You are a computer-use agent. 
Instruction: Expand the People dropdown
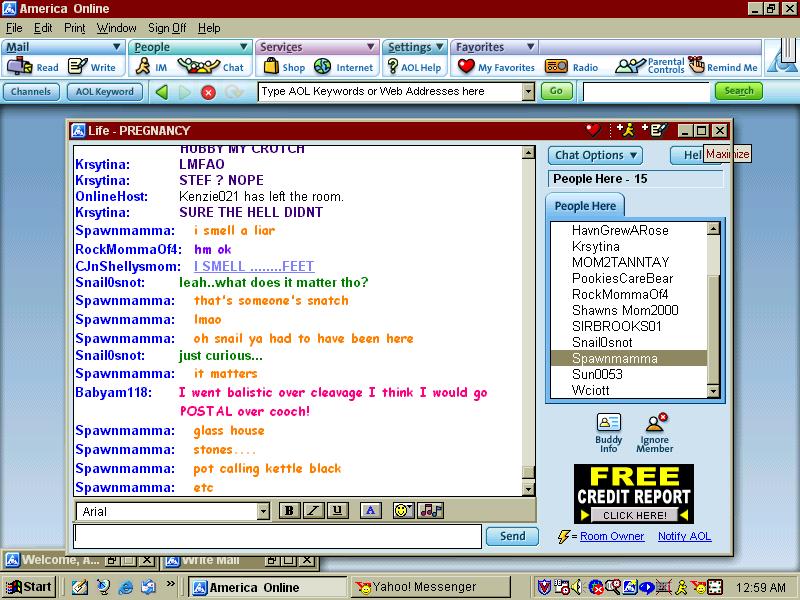[x=244, y=47]
